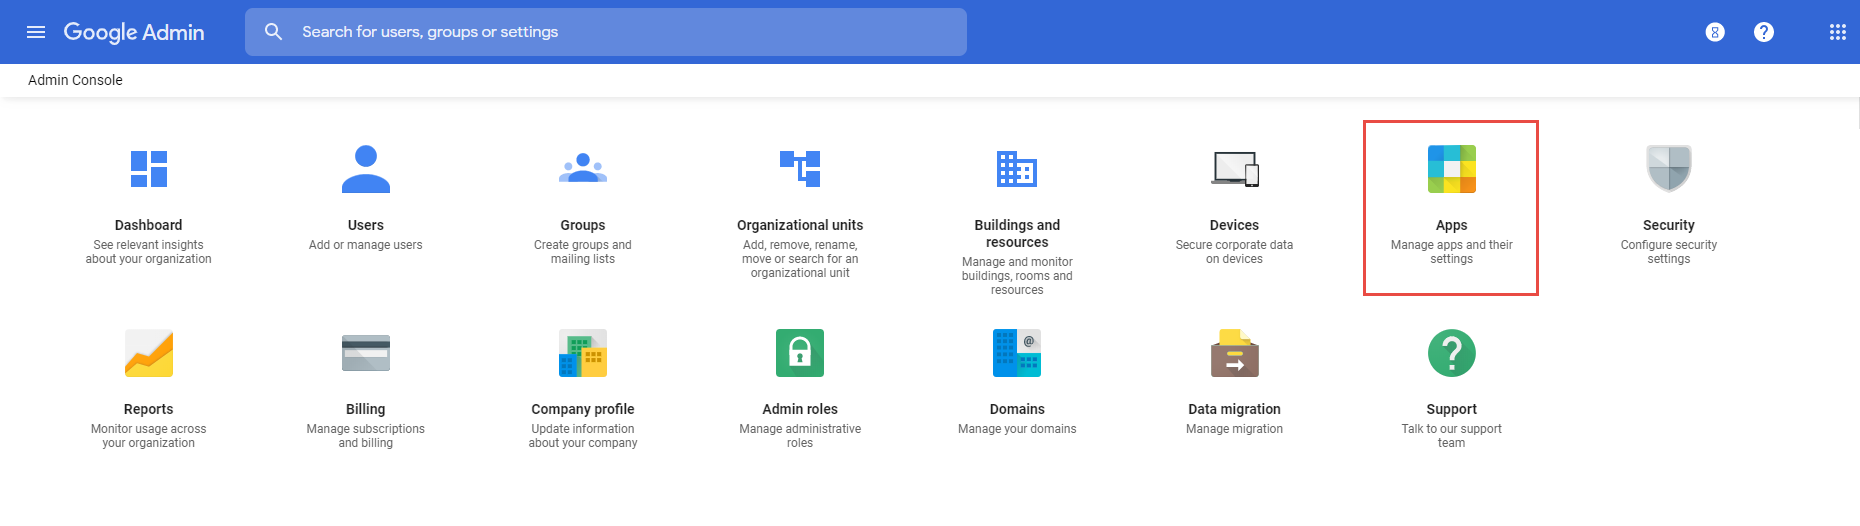
Task: Click the Billing title link
Action: pos(366,409)
